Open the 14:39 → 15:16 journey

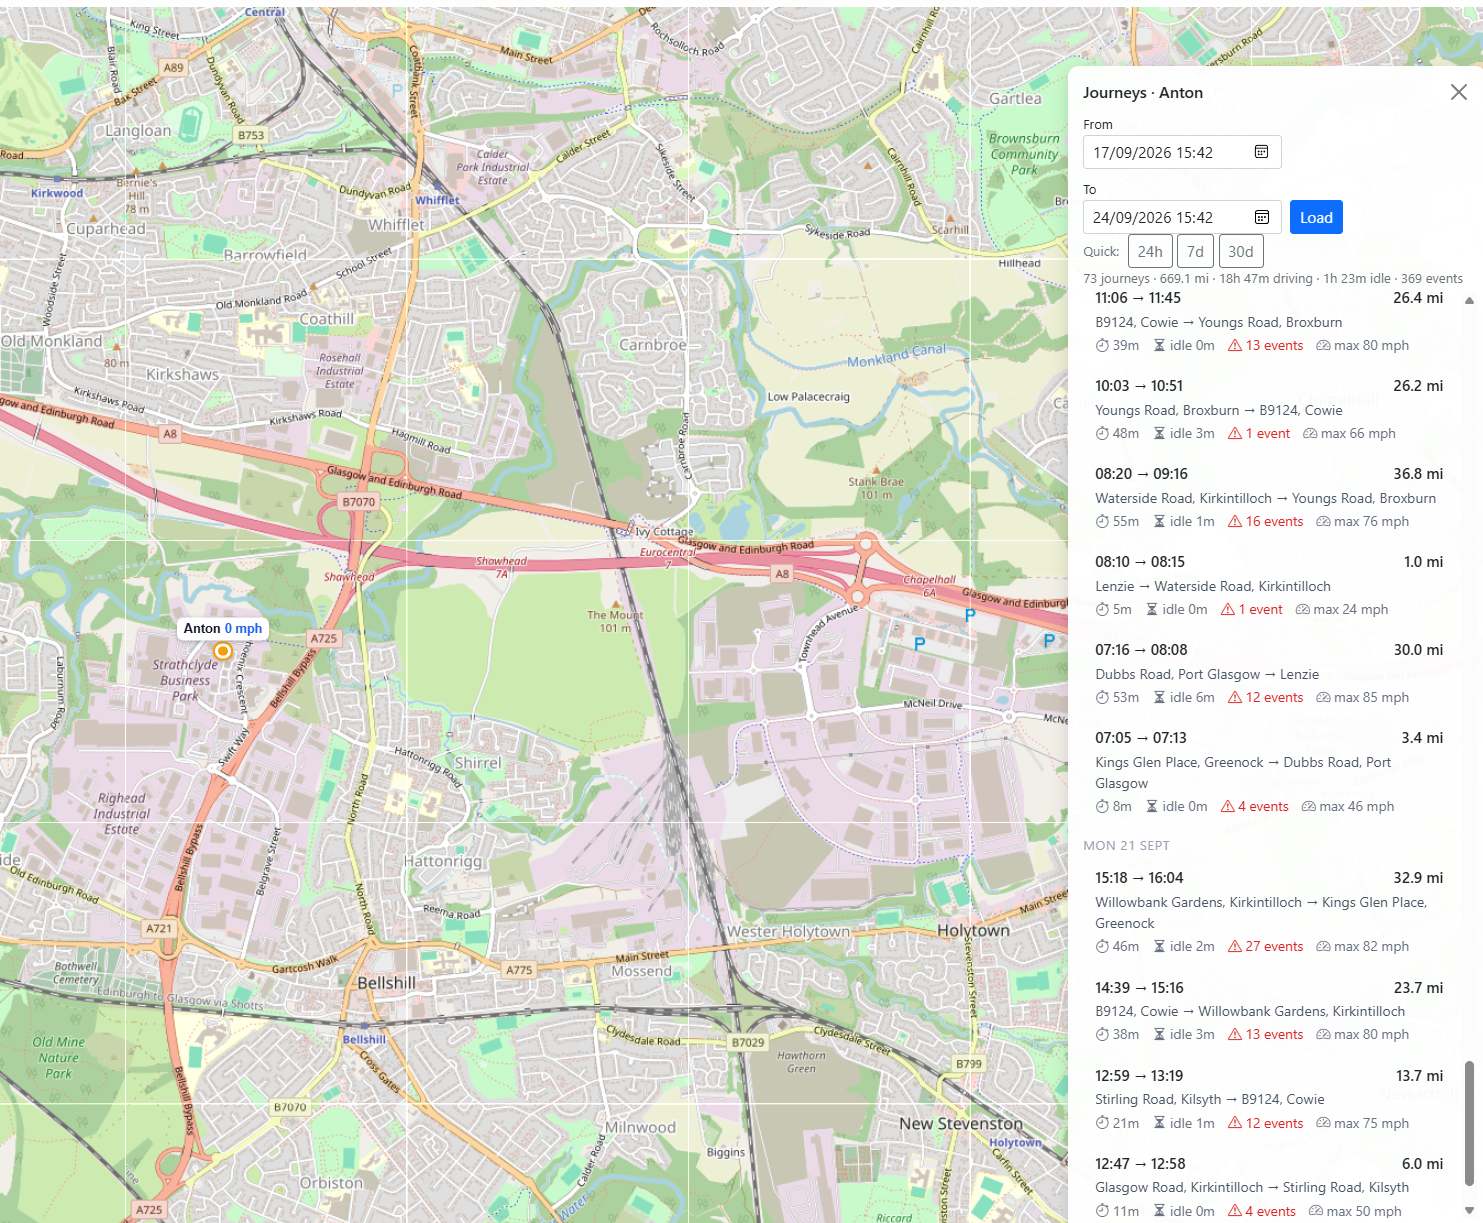(x=1269, y=1011)
